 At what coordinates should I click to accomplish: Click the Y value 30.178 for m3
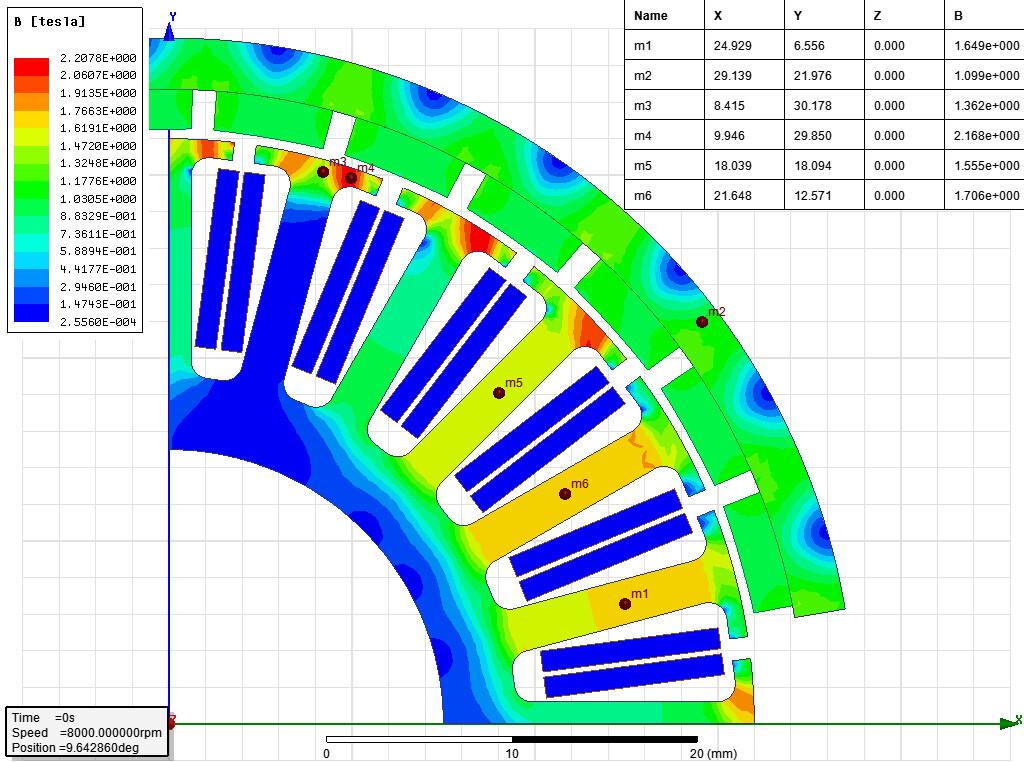pyautogui.click(x=812, y=106)
